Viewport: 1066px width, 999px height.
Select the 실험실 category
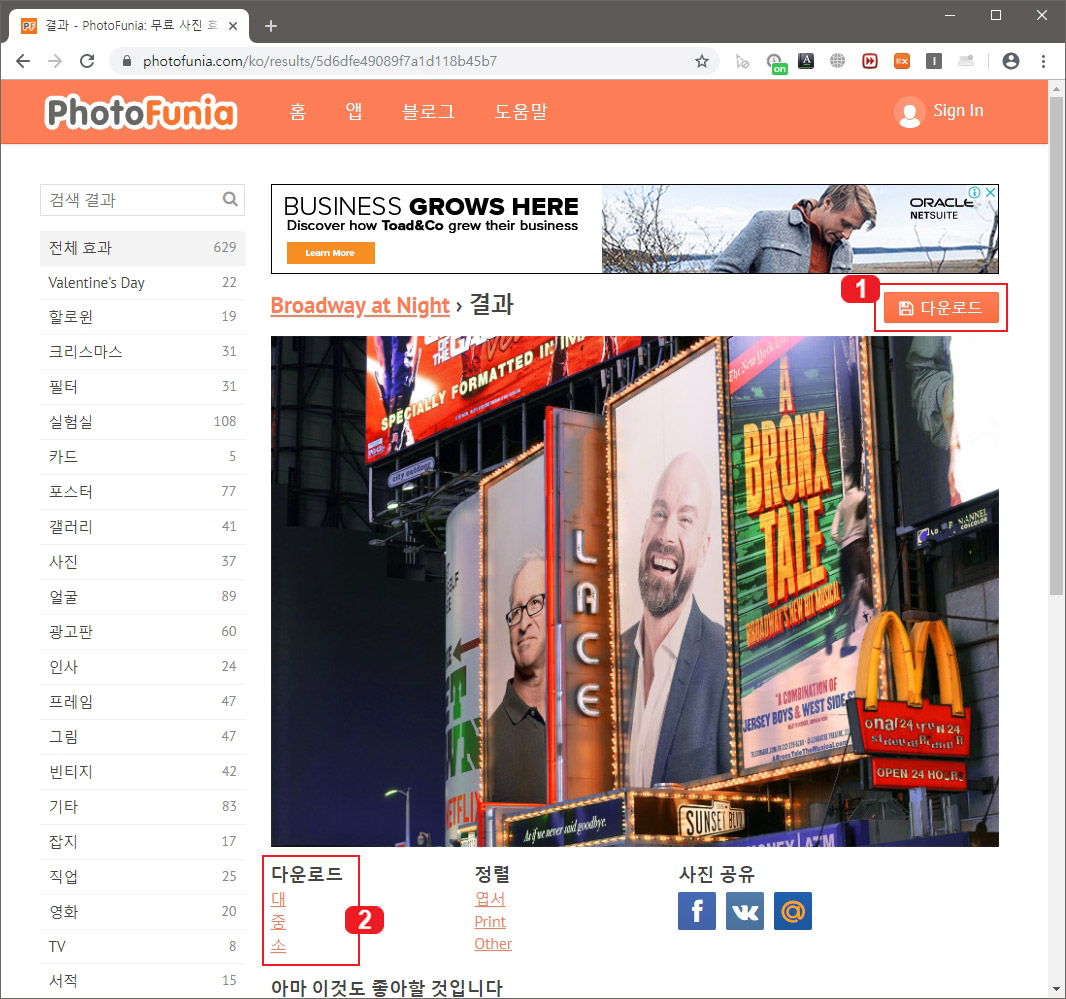[x=143, y=422]
